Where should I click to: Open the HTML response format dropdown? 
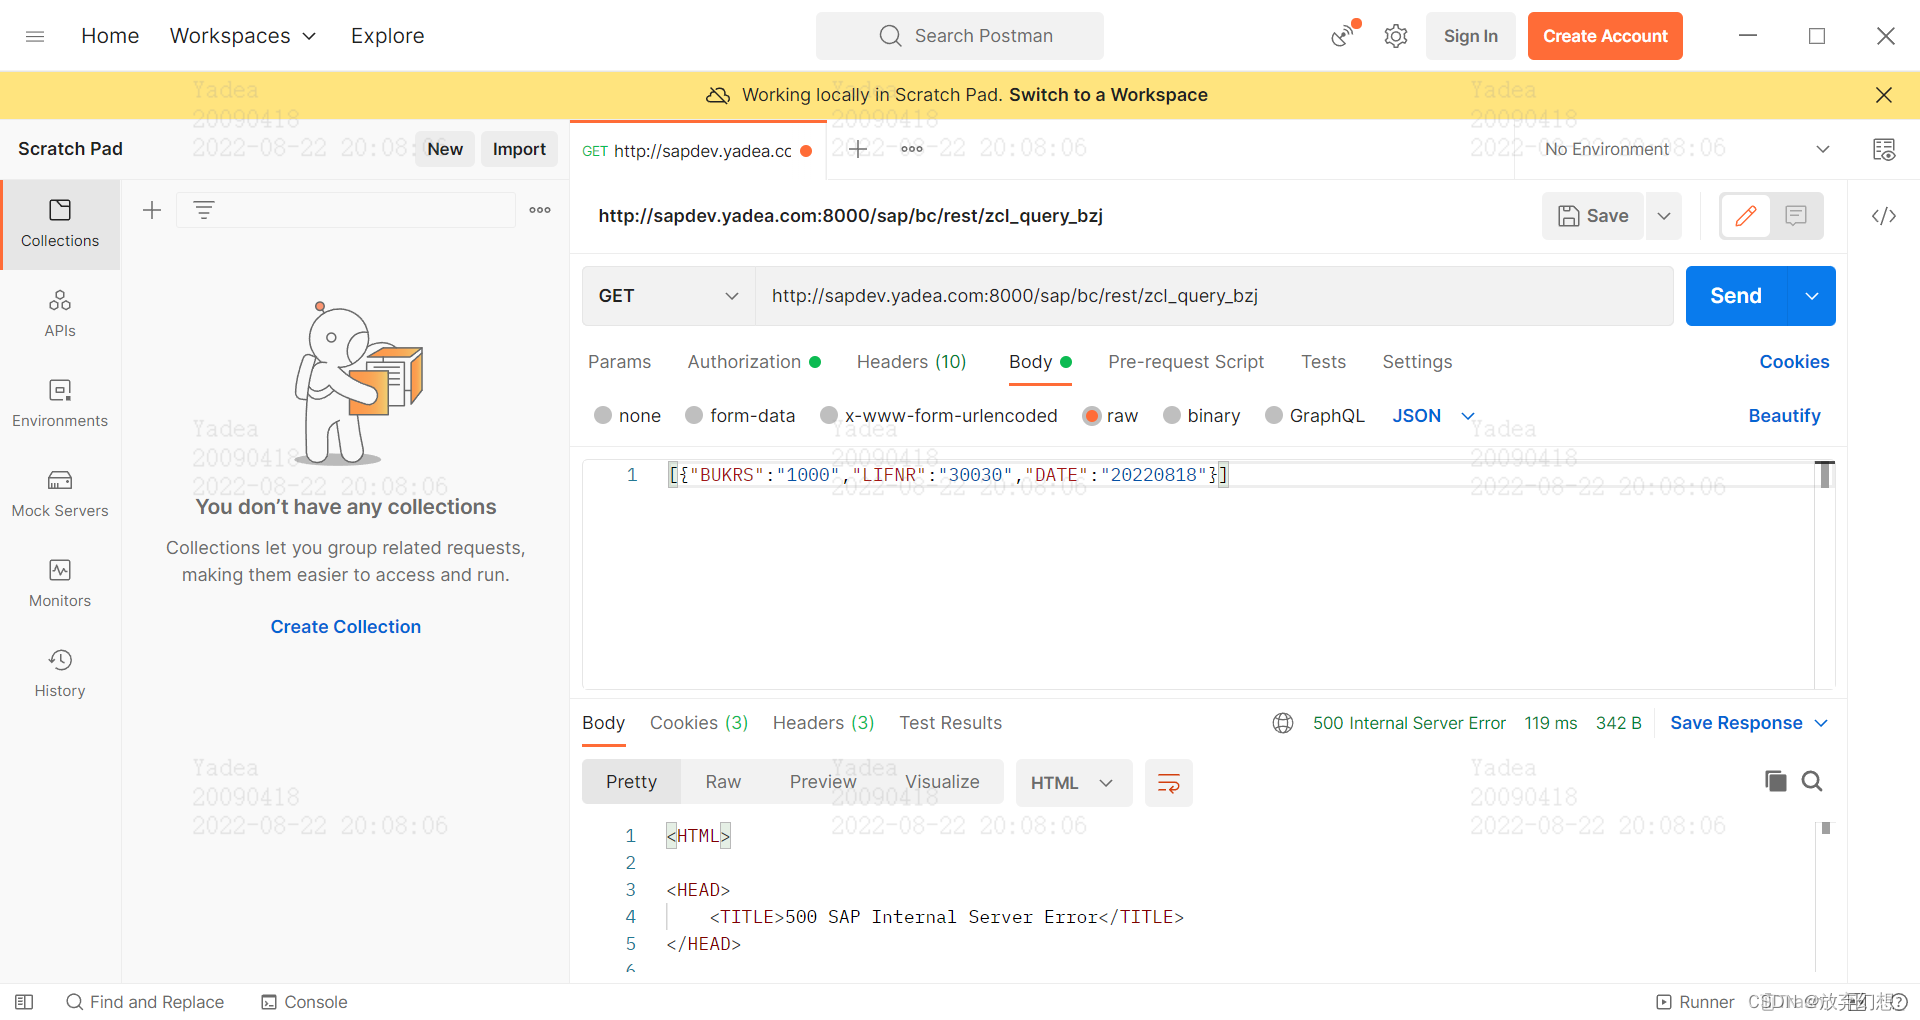pos(1073,783)
